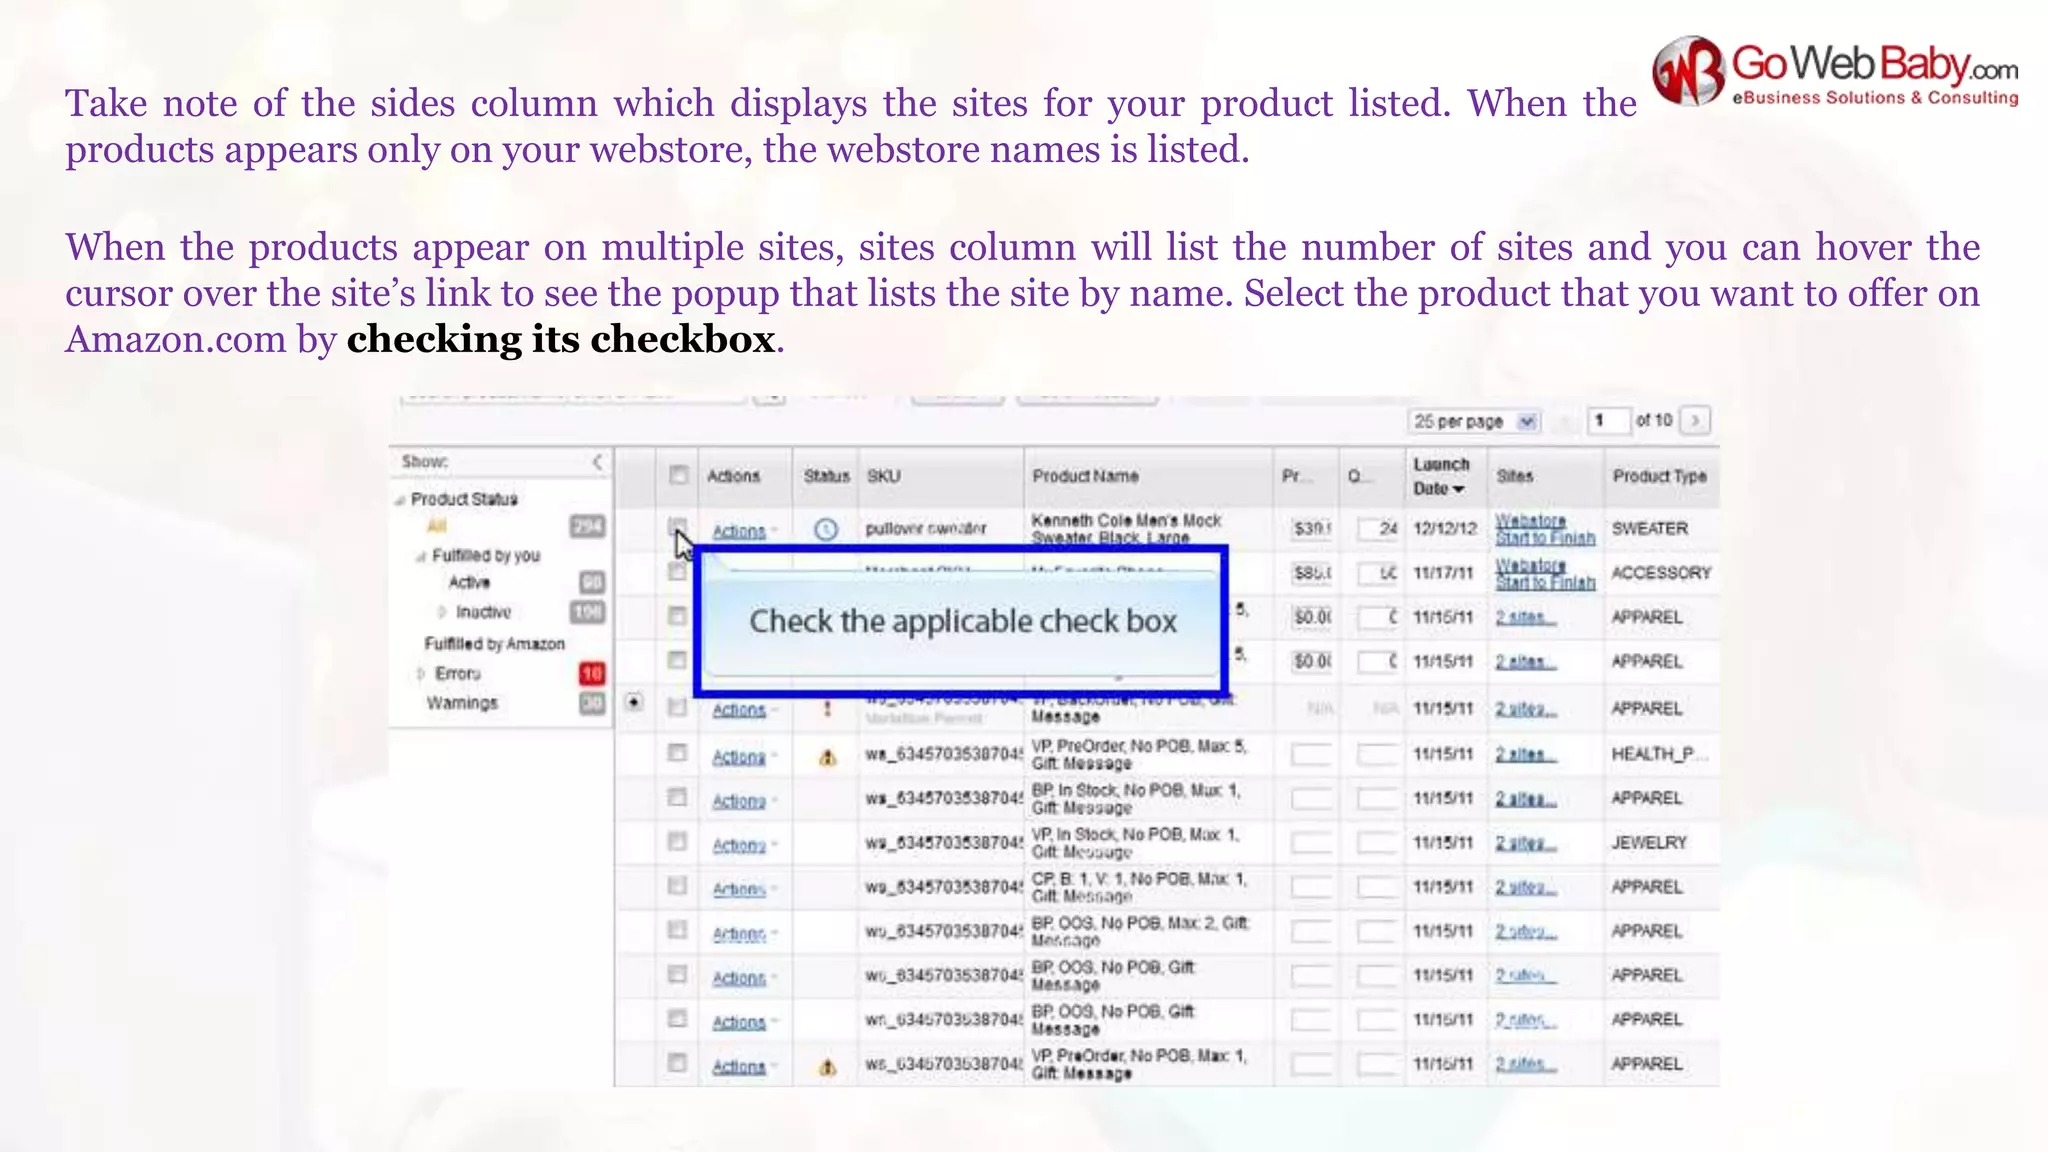This screenshot has width=2048, height=1152.
Task: Select the Active filter
Action: pos(469,582)
